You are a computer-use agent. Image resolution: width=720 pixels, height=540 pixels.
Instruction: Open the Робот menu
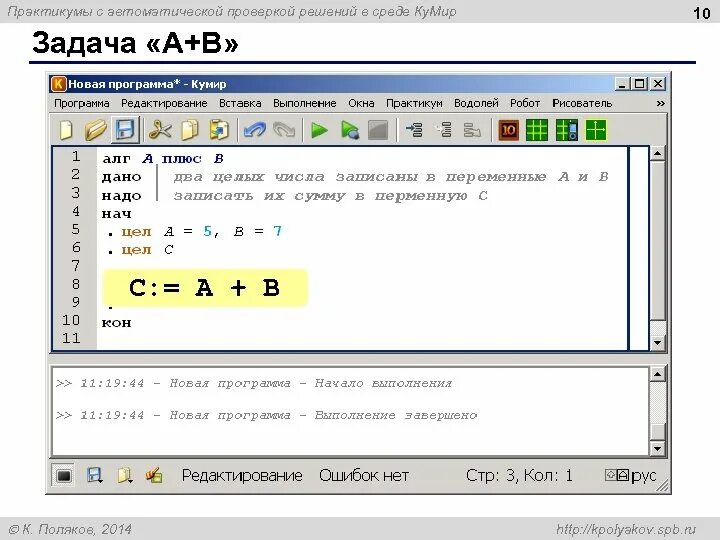[525, 103]
